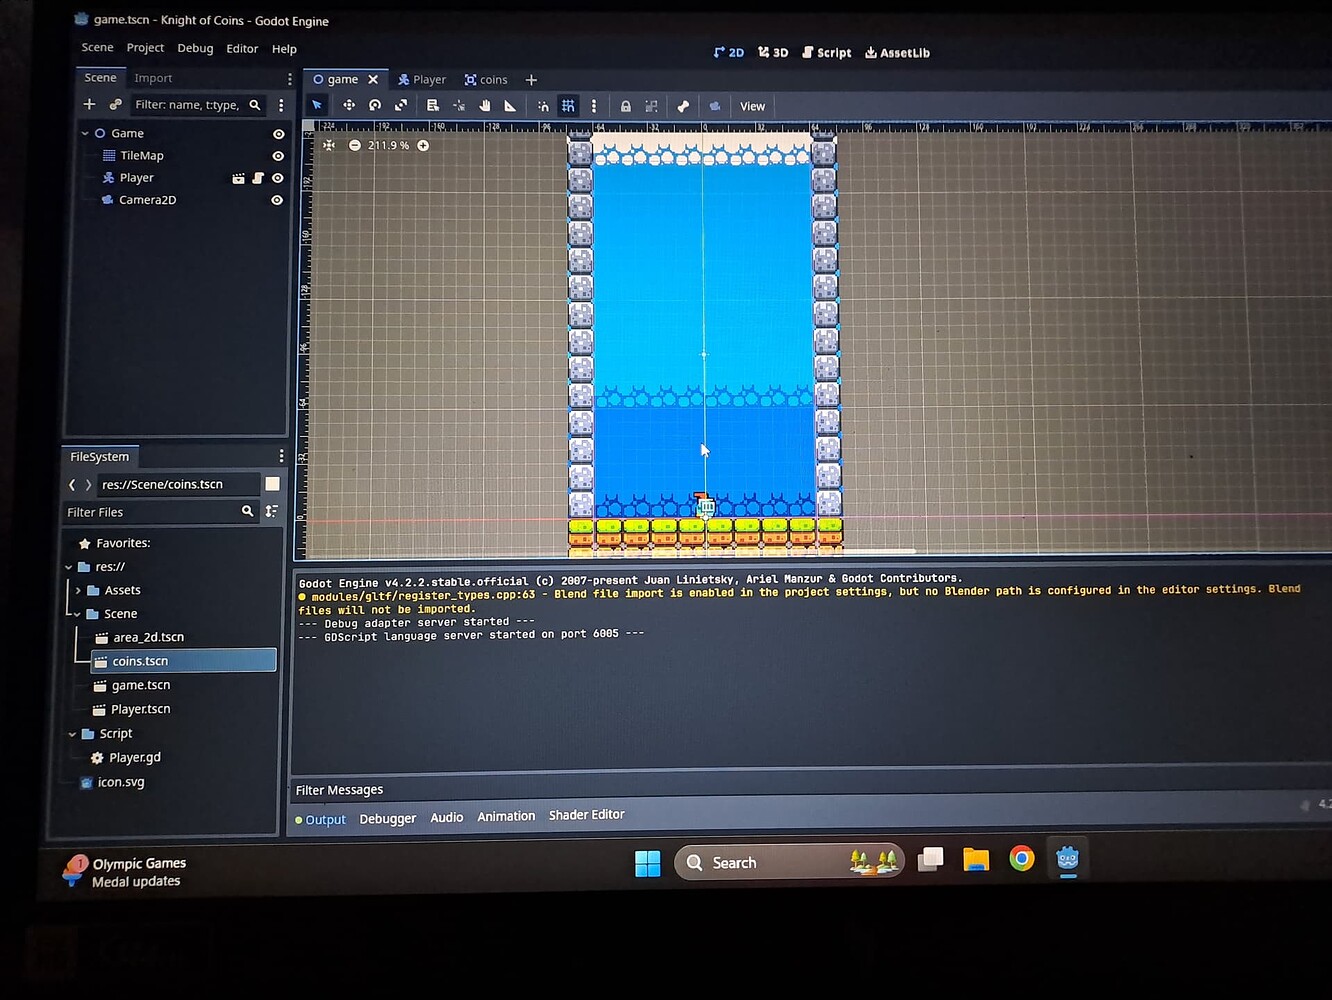The height and width of the screenshot is (1000, 1332).
Task: Select the Move tool in the canvas toolbar
Action: click(x=348, y=105)
